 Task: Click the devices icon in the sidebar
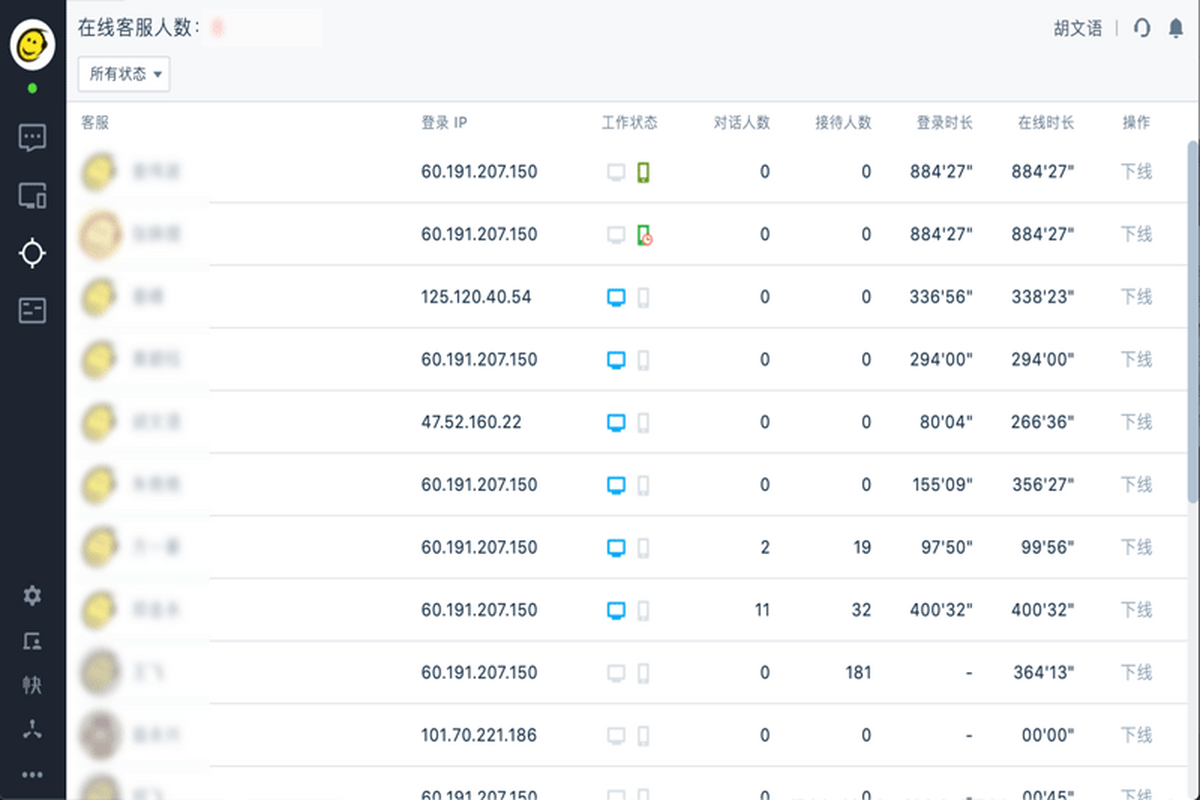(x=32, y=196)
